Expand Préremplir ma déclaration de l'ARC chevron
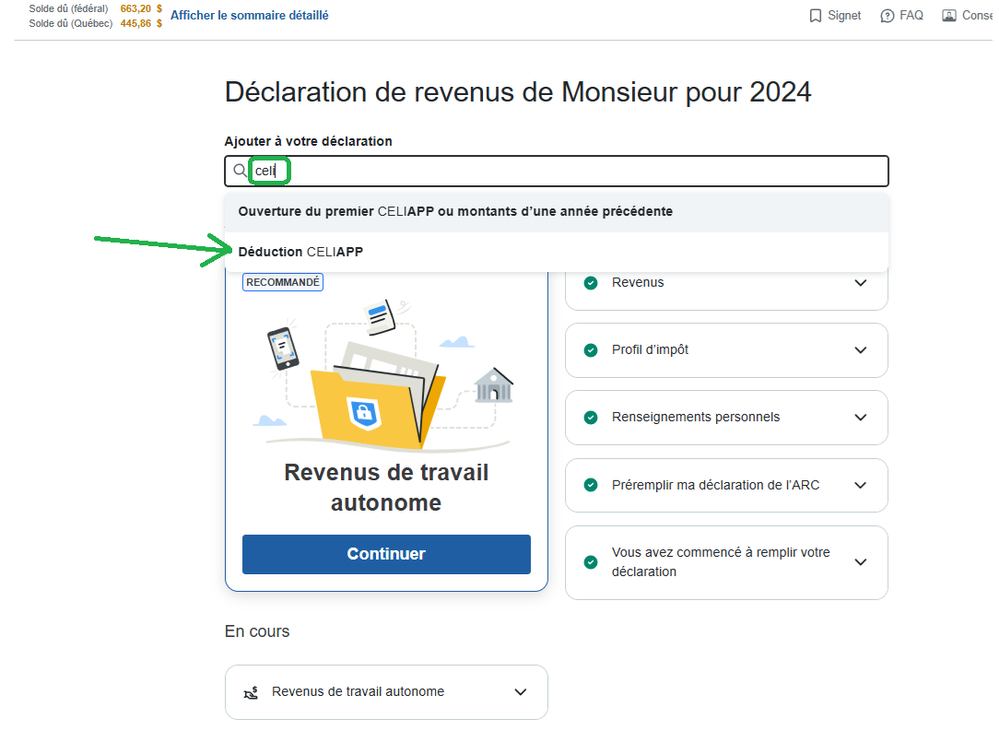The height and width of the screenshot is (732, 999). [x=860, y=485]
